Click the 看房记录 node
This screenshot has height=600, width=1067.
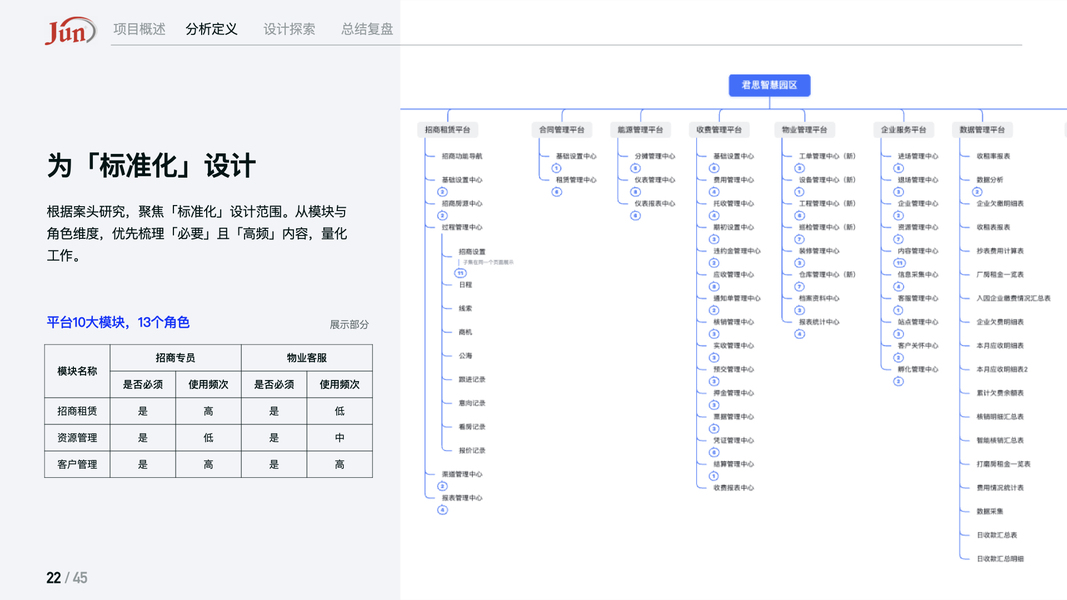click(472, 427)
